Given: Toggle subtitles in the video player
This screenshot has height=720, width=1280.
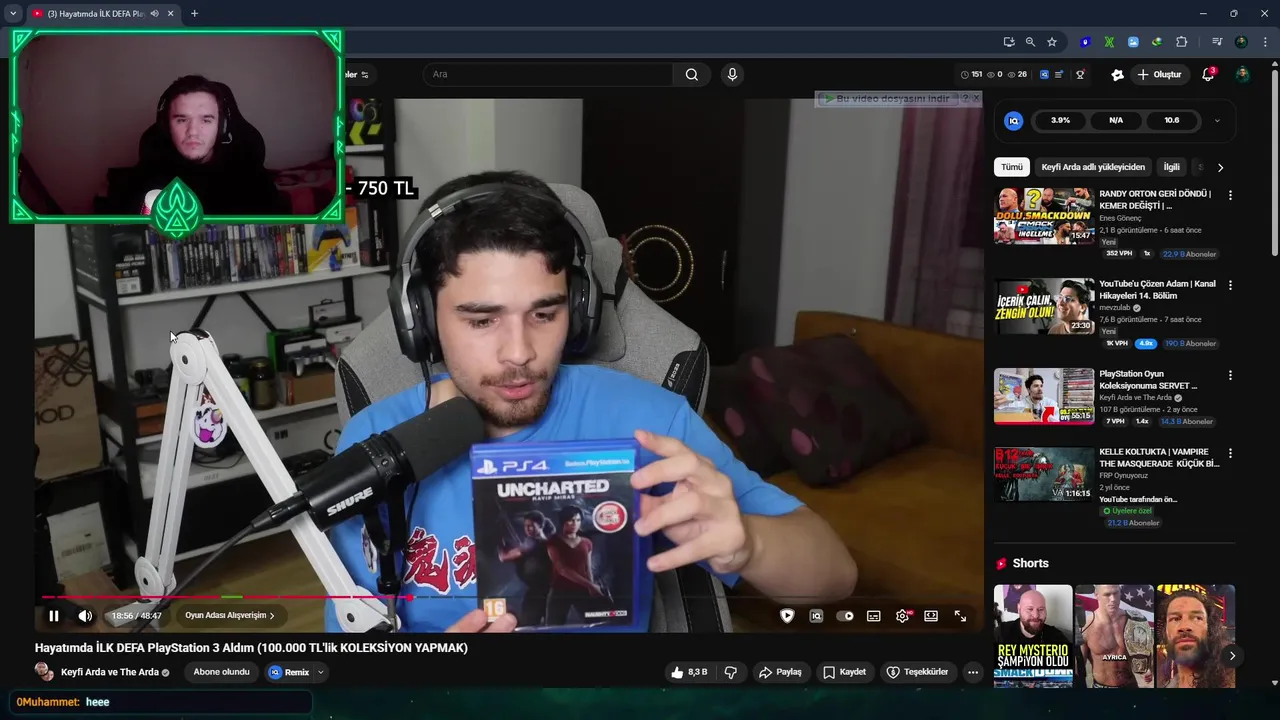Looking at the screenshot, I should pos(874,616).
